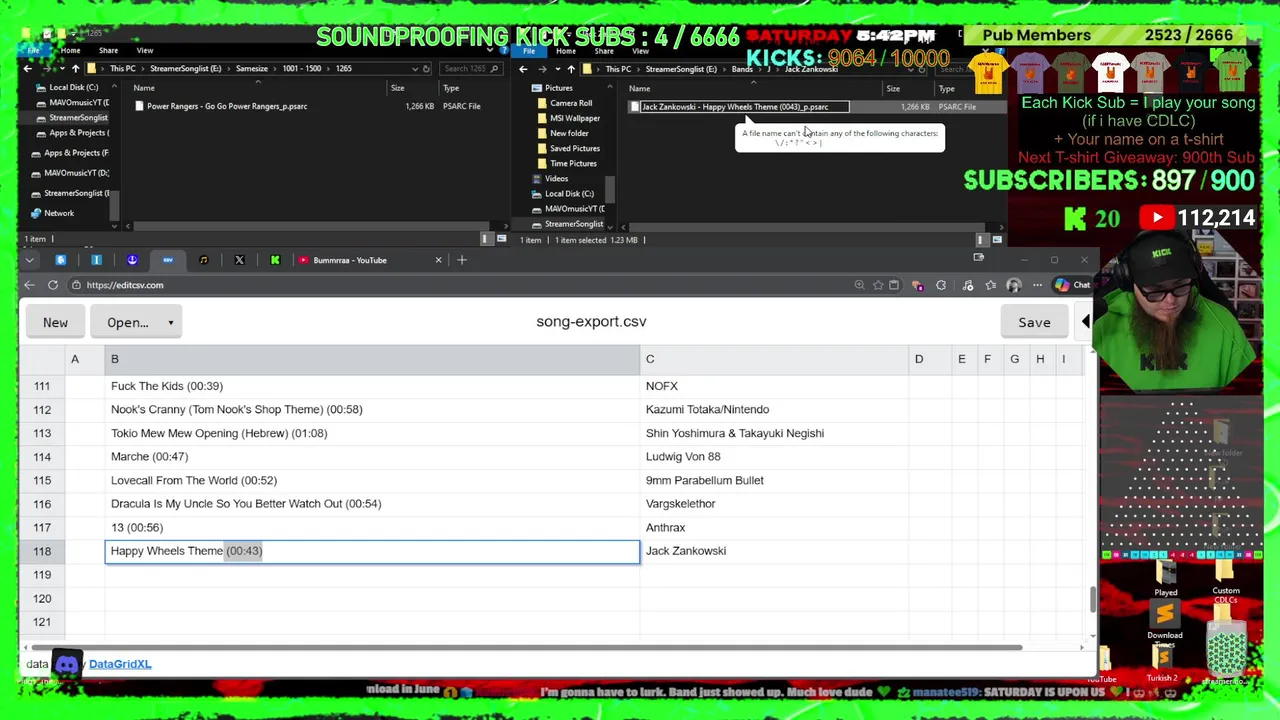
Task: Open the dropdown arrow beside Open...
Action: 171,322
